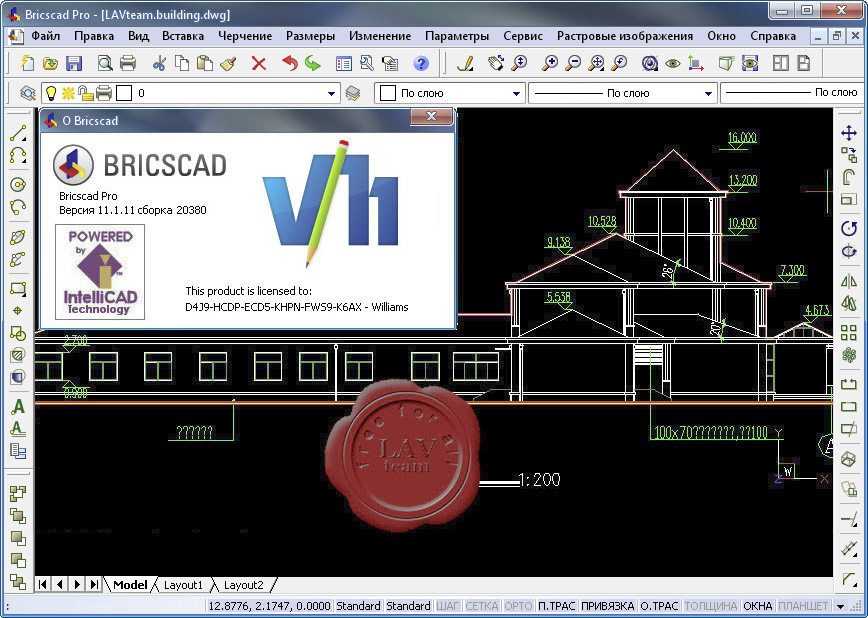The image size is (868, 618).
Task: Toggle ОРТО mode in status bar
Action: click(519, 606)
